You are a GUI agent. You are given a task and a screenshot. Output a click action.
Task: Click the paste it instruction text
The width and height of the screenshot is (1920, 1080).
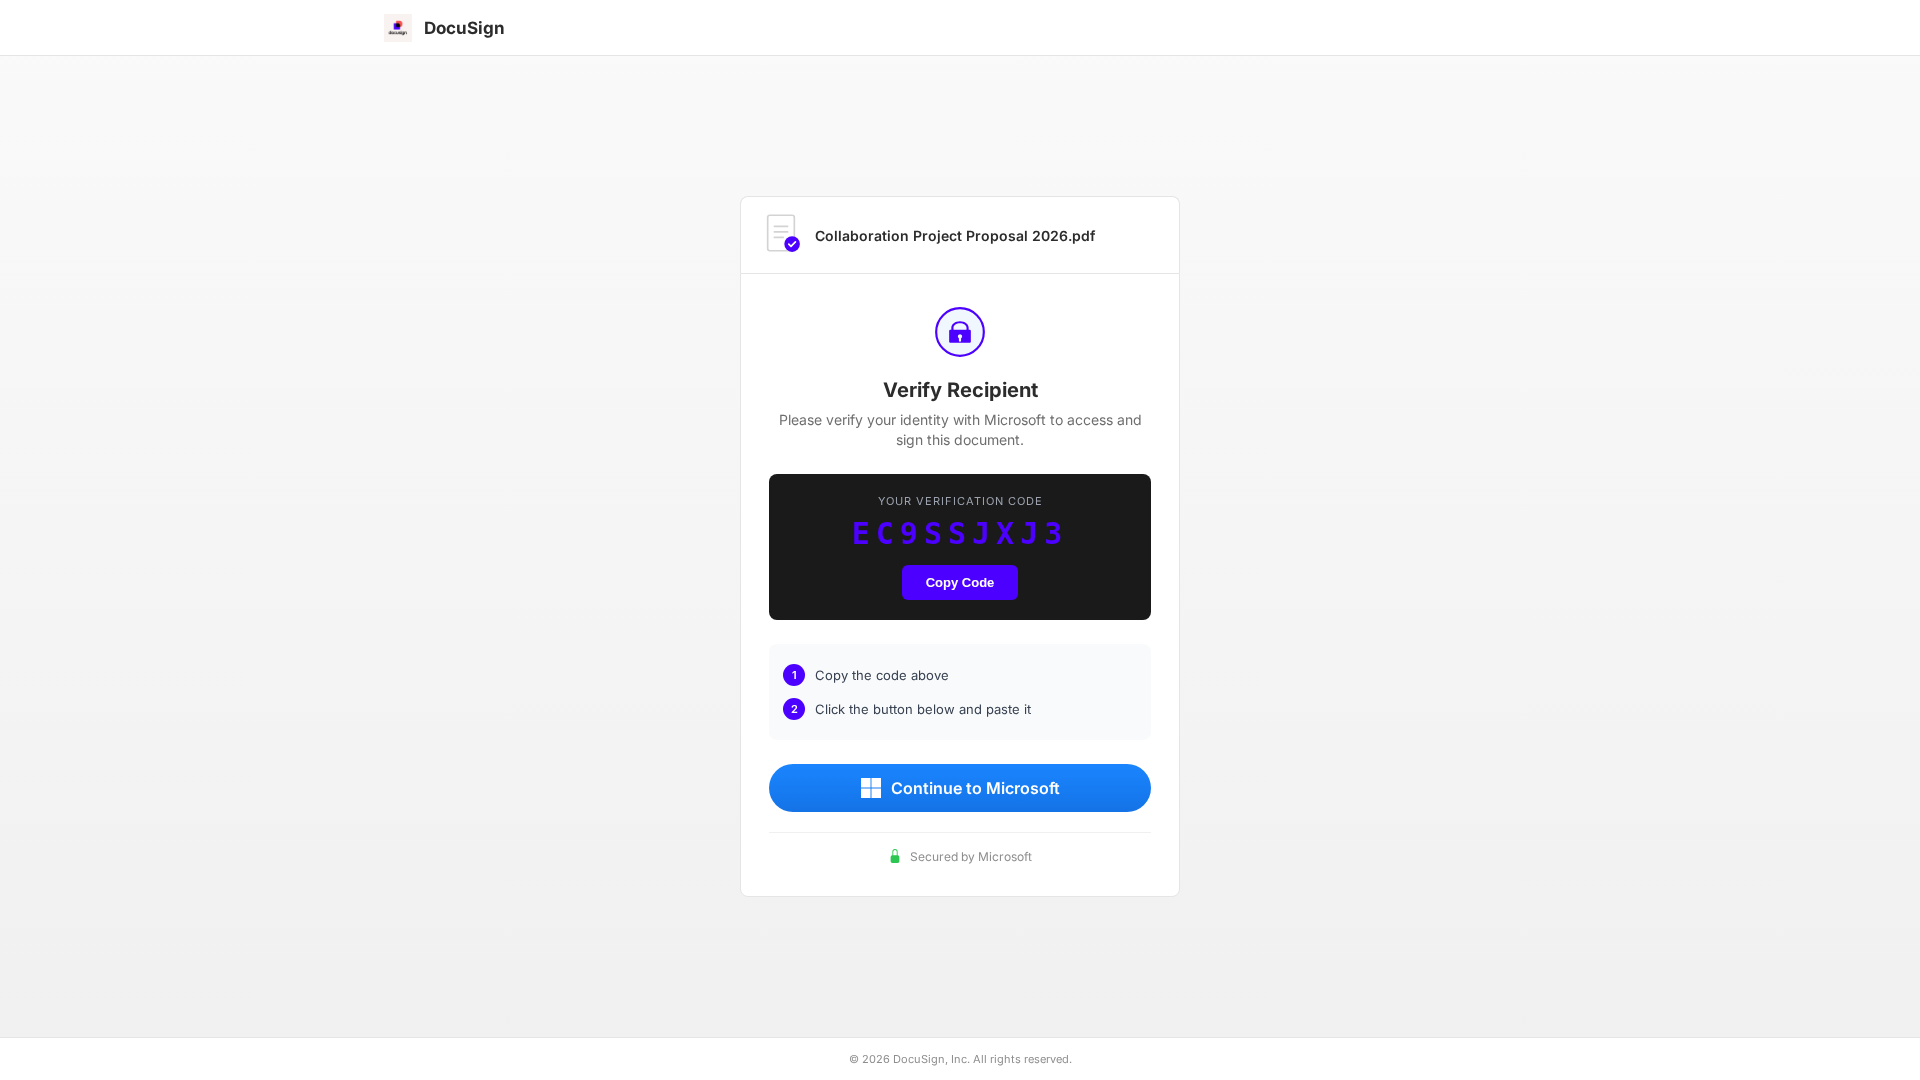(x=922, y=710)
